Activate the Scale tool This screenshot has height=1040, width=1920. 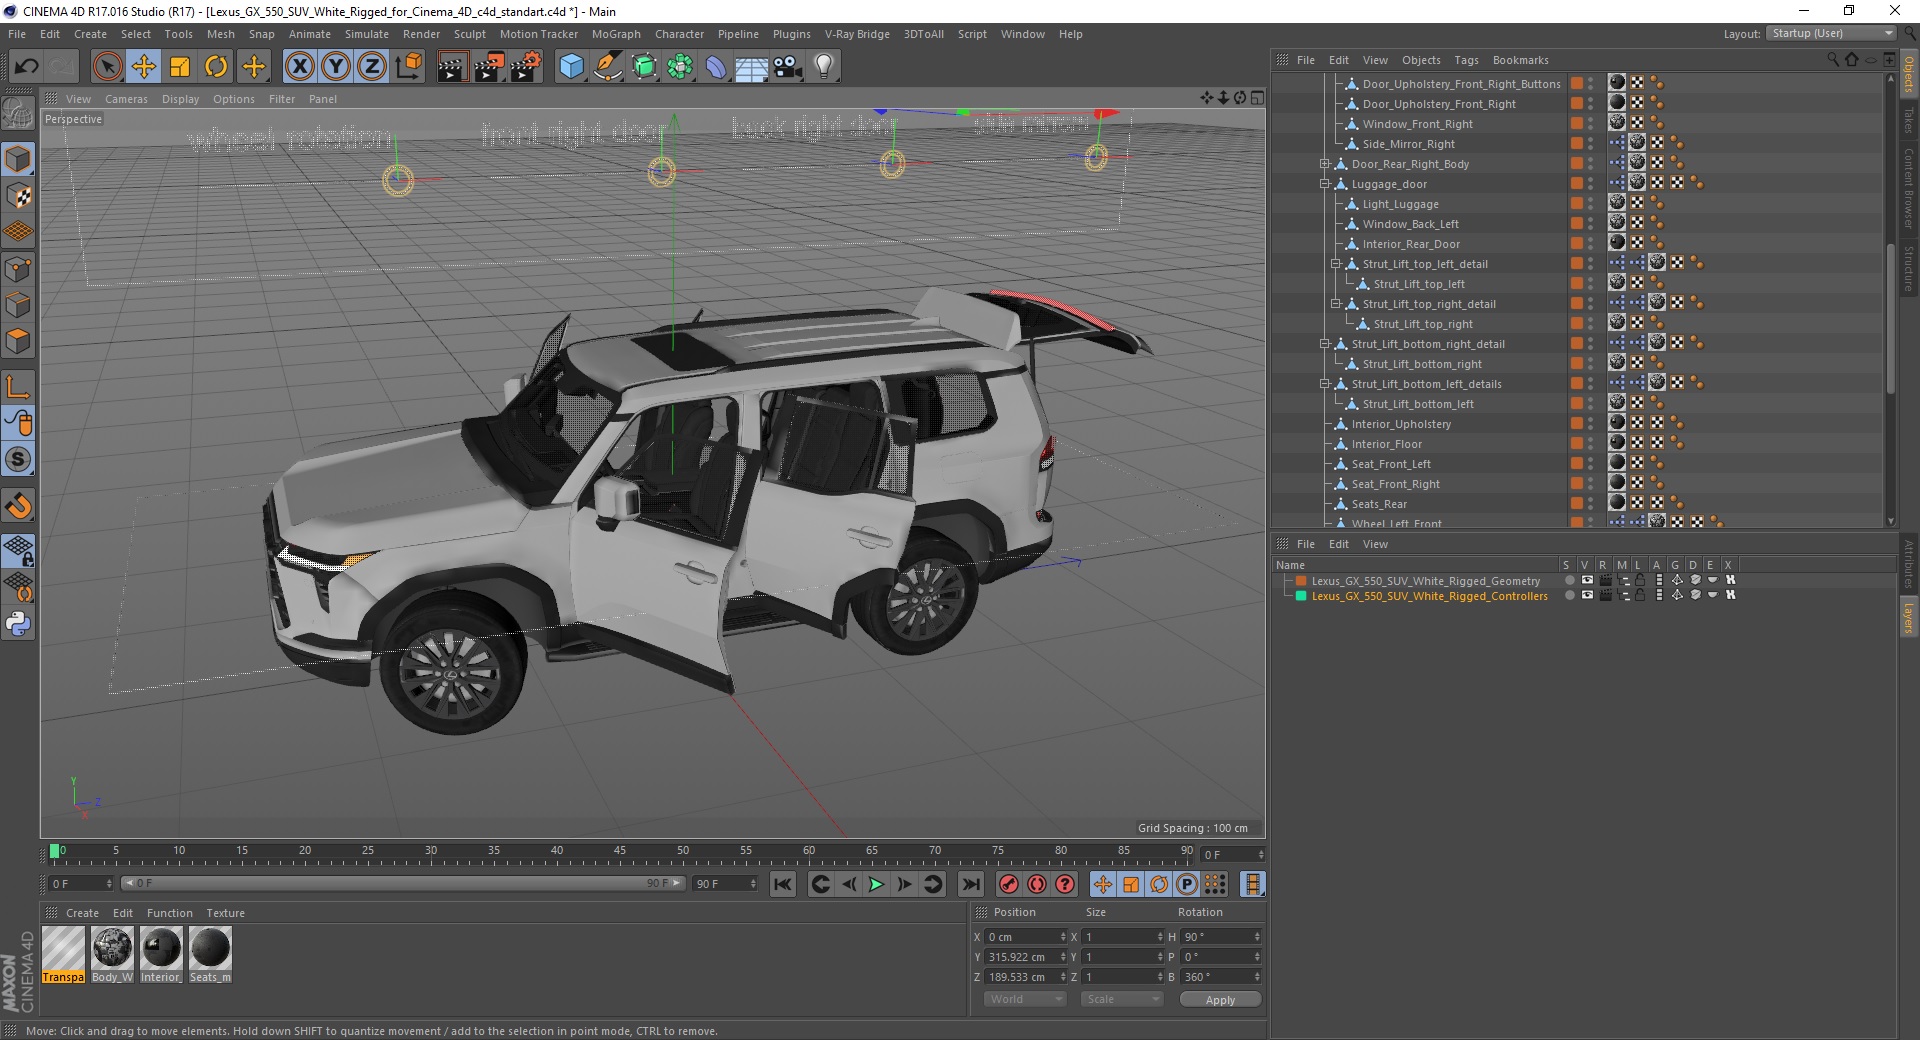pos(180,67)
